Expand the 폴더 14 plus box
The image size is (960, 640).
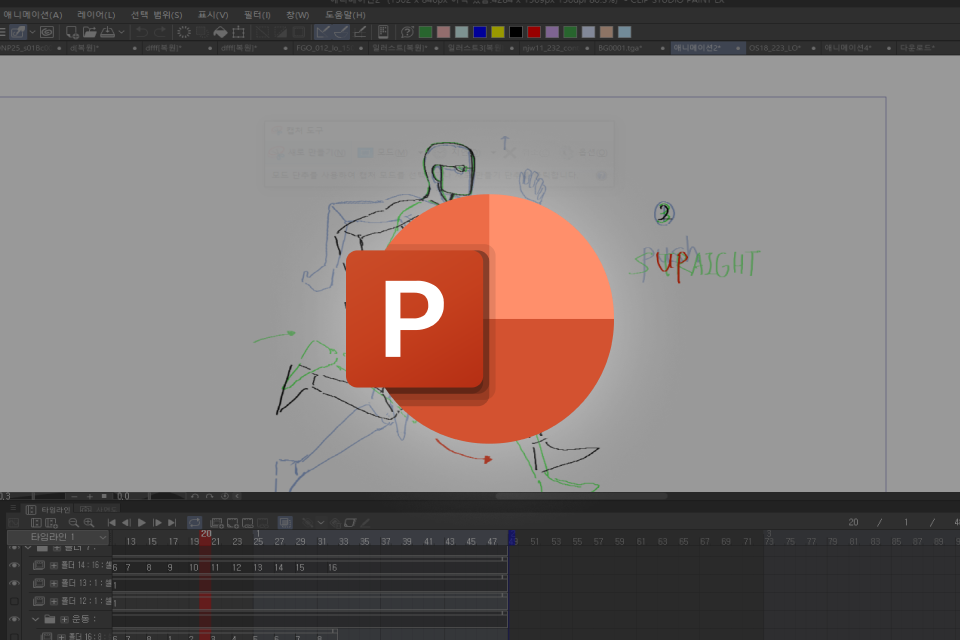coord(54,565)
